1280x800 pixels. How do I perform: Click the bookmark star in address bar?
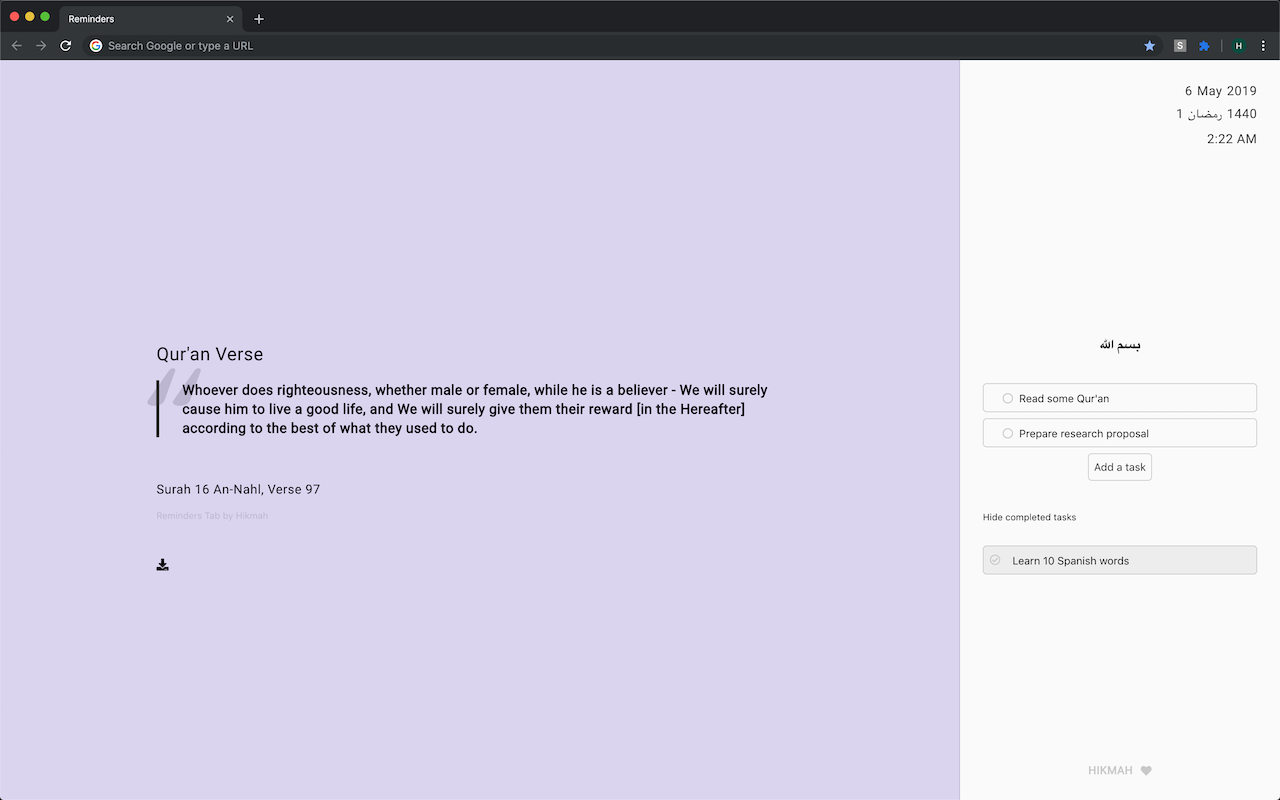[x=1150, y=46]
